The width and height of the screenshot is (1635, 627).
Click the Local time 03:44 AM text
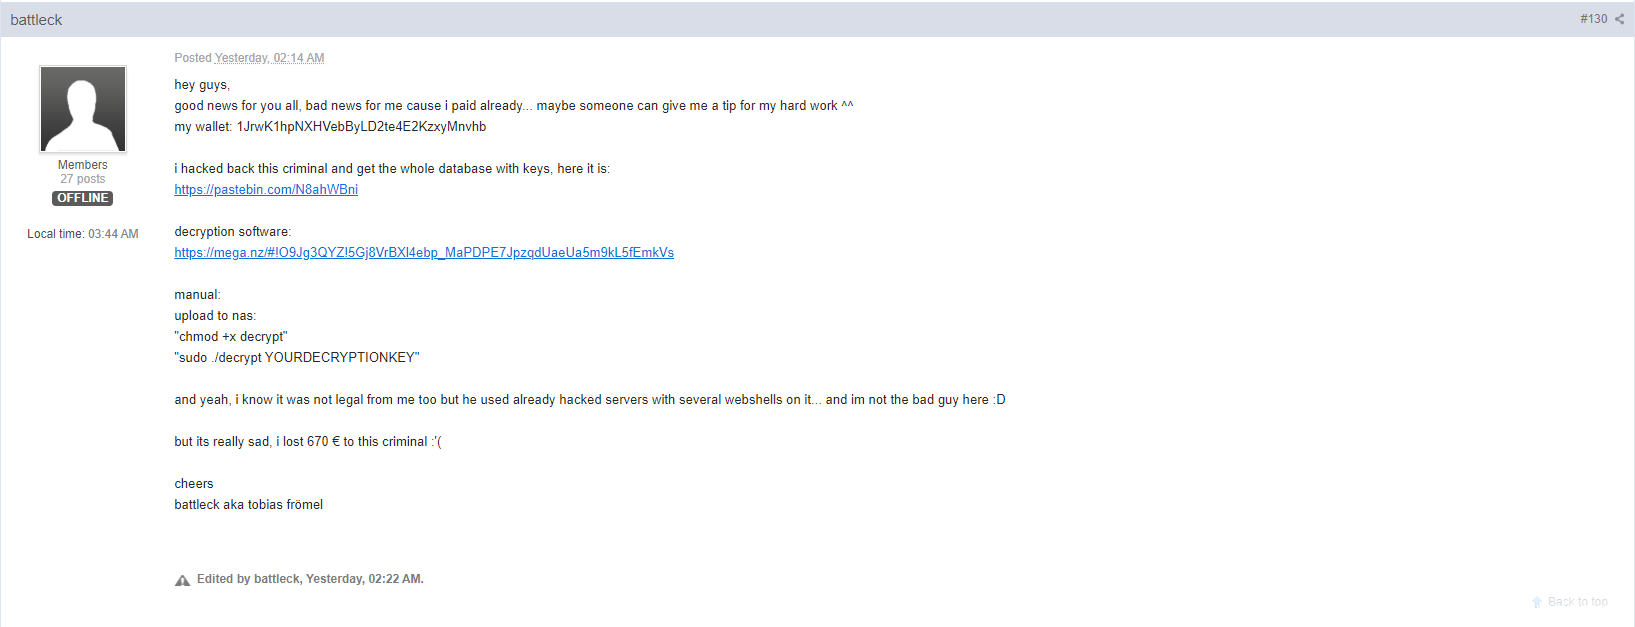click(83, 234)
